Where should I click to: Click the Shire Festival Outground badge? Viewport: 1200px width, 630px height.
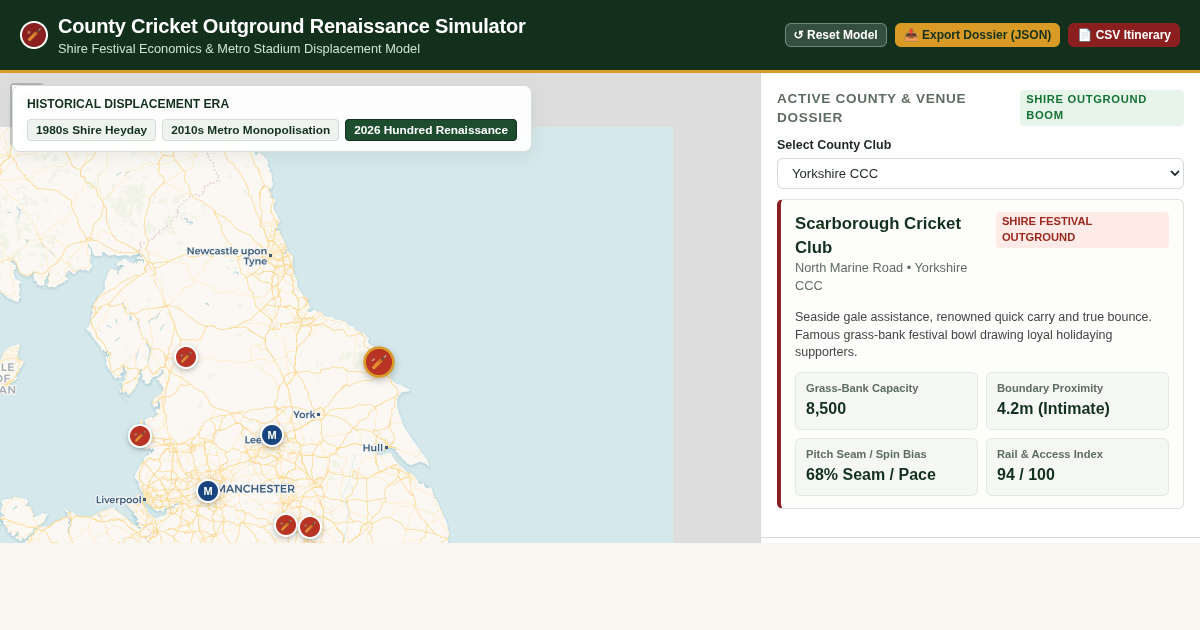[1082, 229]
